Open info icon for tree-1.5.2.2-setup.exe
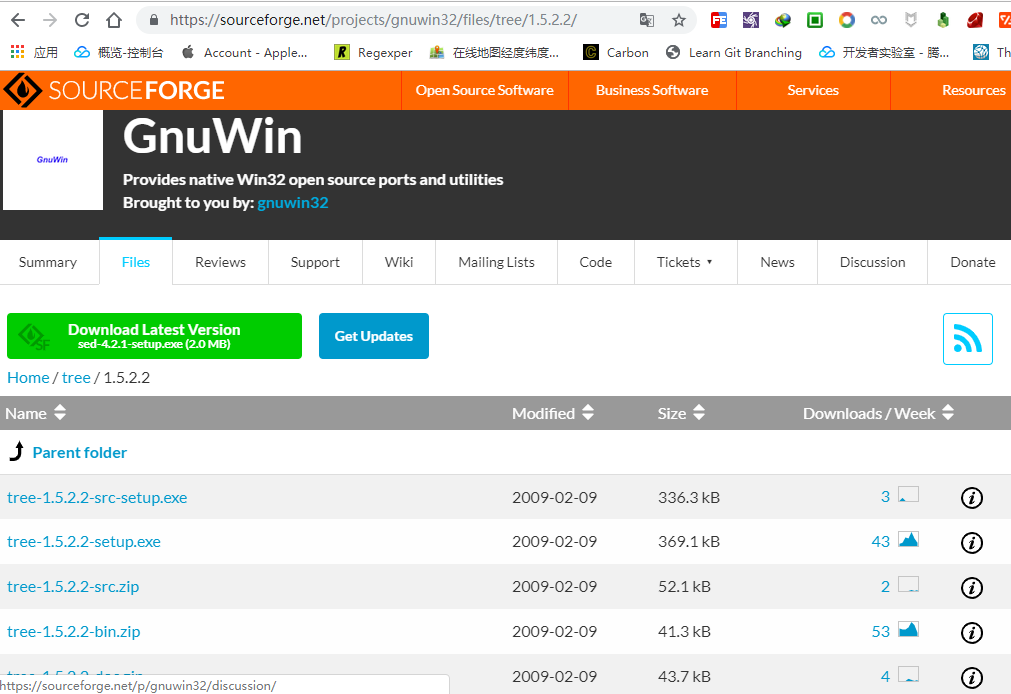 (x=971, y=543)
